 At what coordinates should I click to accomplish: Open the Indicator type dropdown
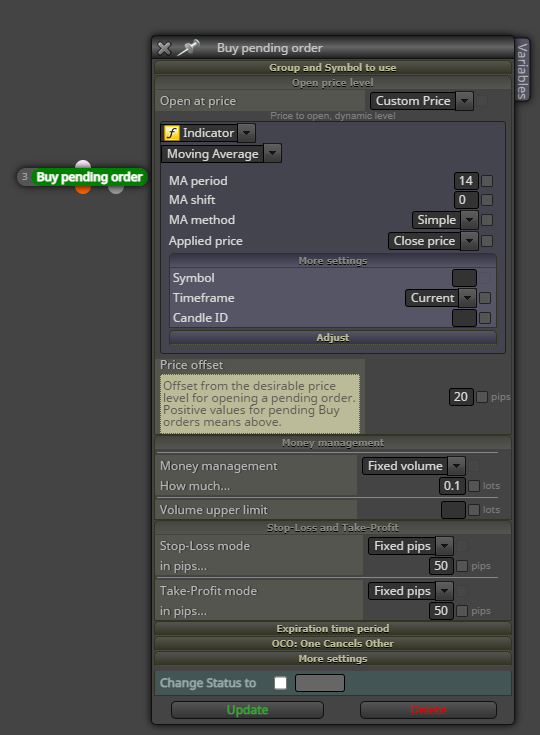209,133
